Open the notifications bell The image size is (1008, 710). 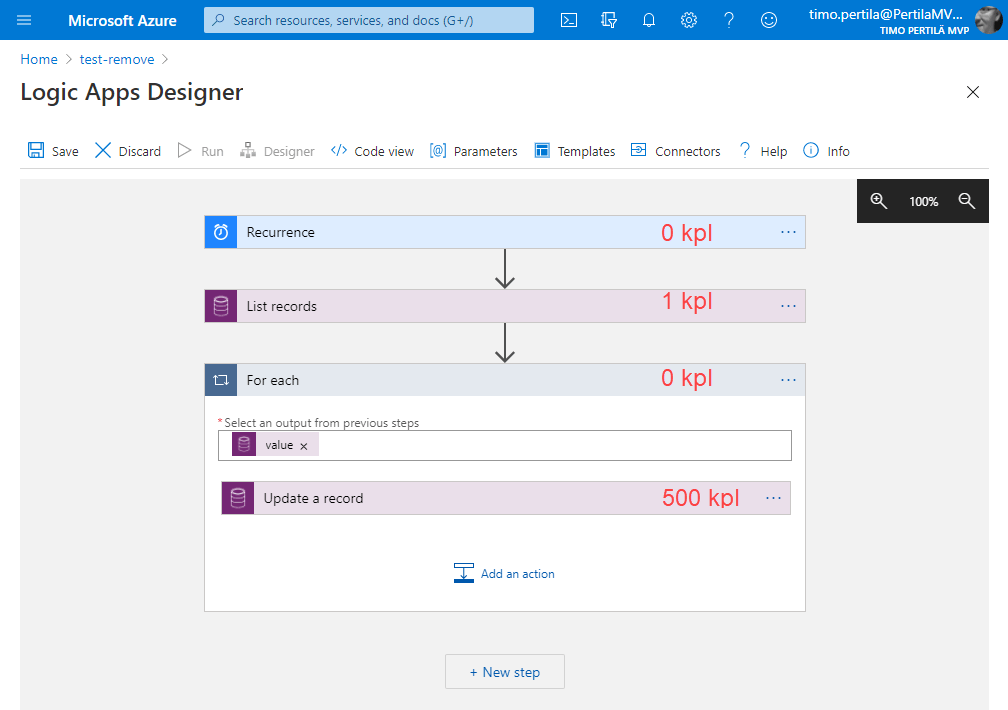pos(649,20)
